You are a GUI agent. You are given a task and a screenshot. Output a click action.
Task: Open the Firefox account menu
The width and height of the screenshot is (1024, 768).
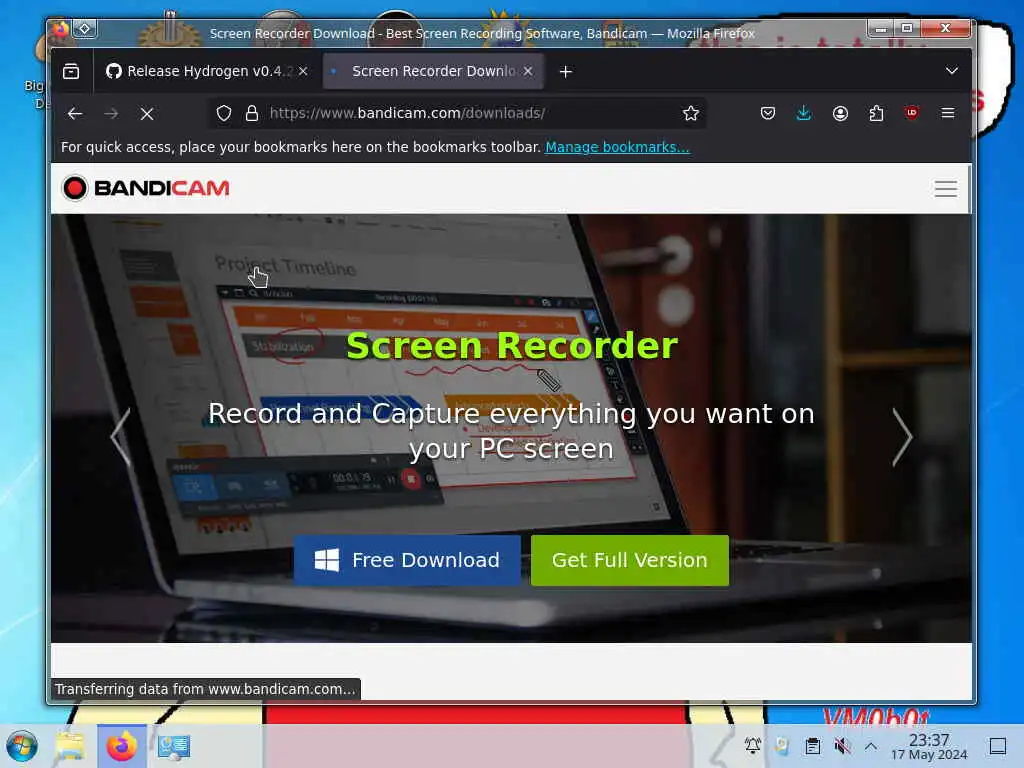[x=840, y=113]
